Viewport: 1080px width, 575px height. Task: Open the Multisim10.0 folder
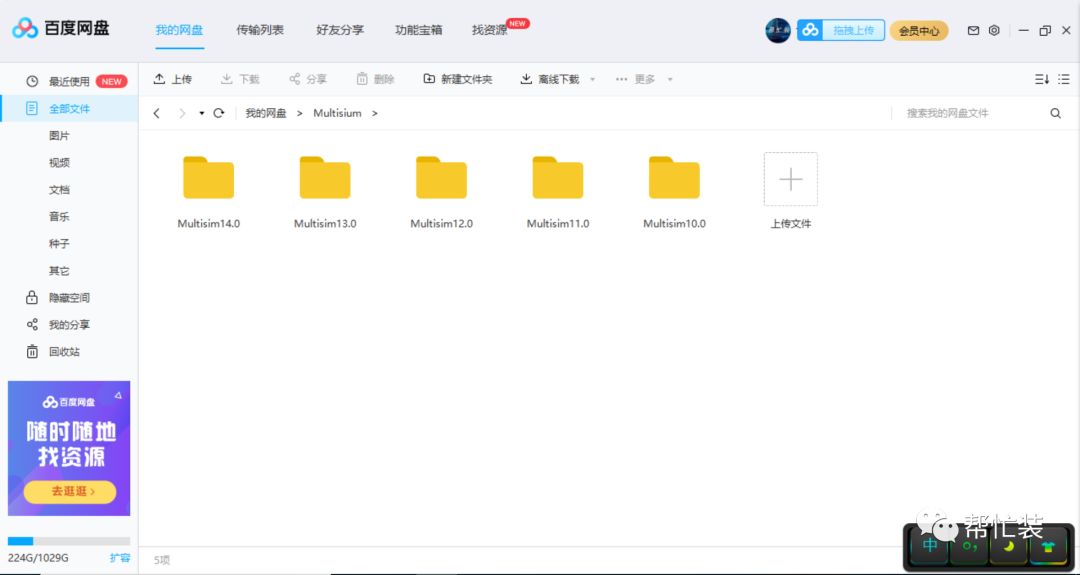pos(674,178)
